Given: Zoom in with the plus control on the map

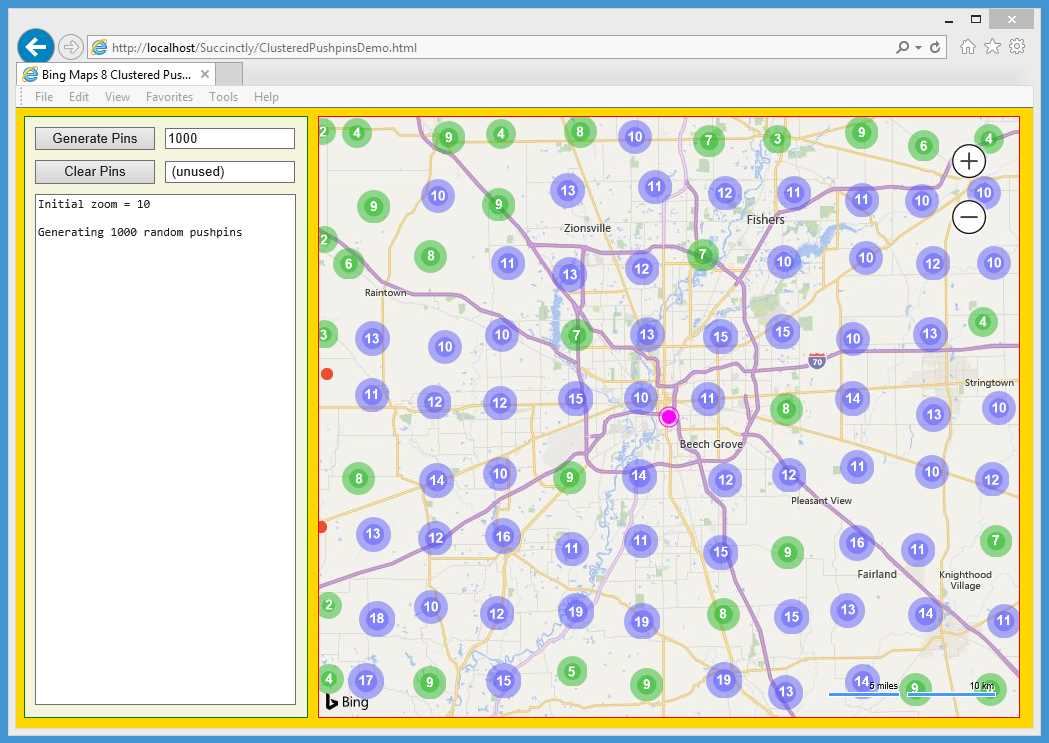Looking at the screenshot, I should pyautogui.click(x=967, y=160).
